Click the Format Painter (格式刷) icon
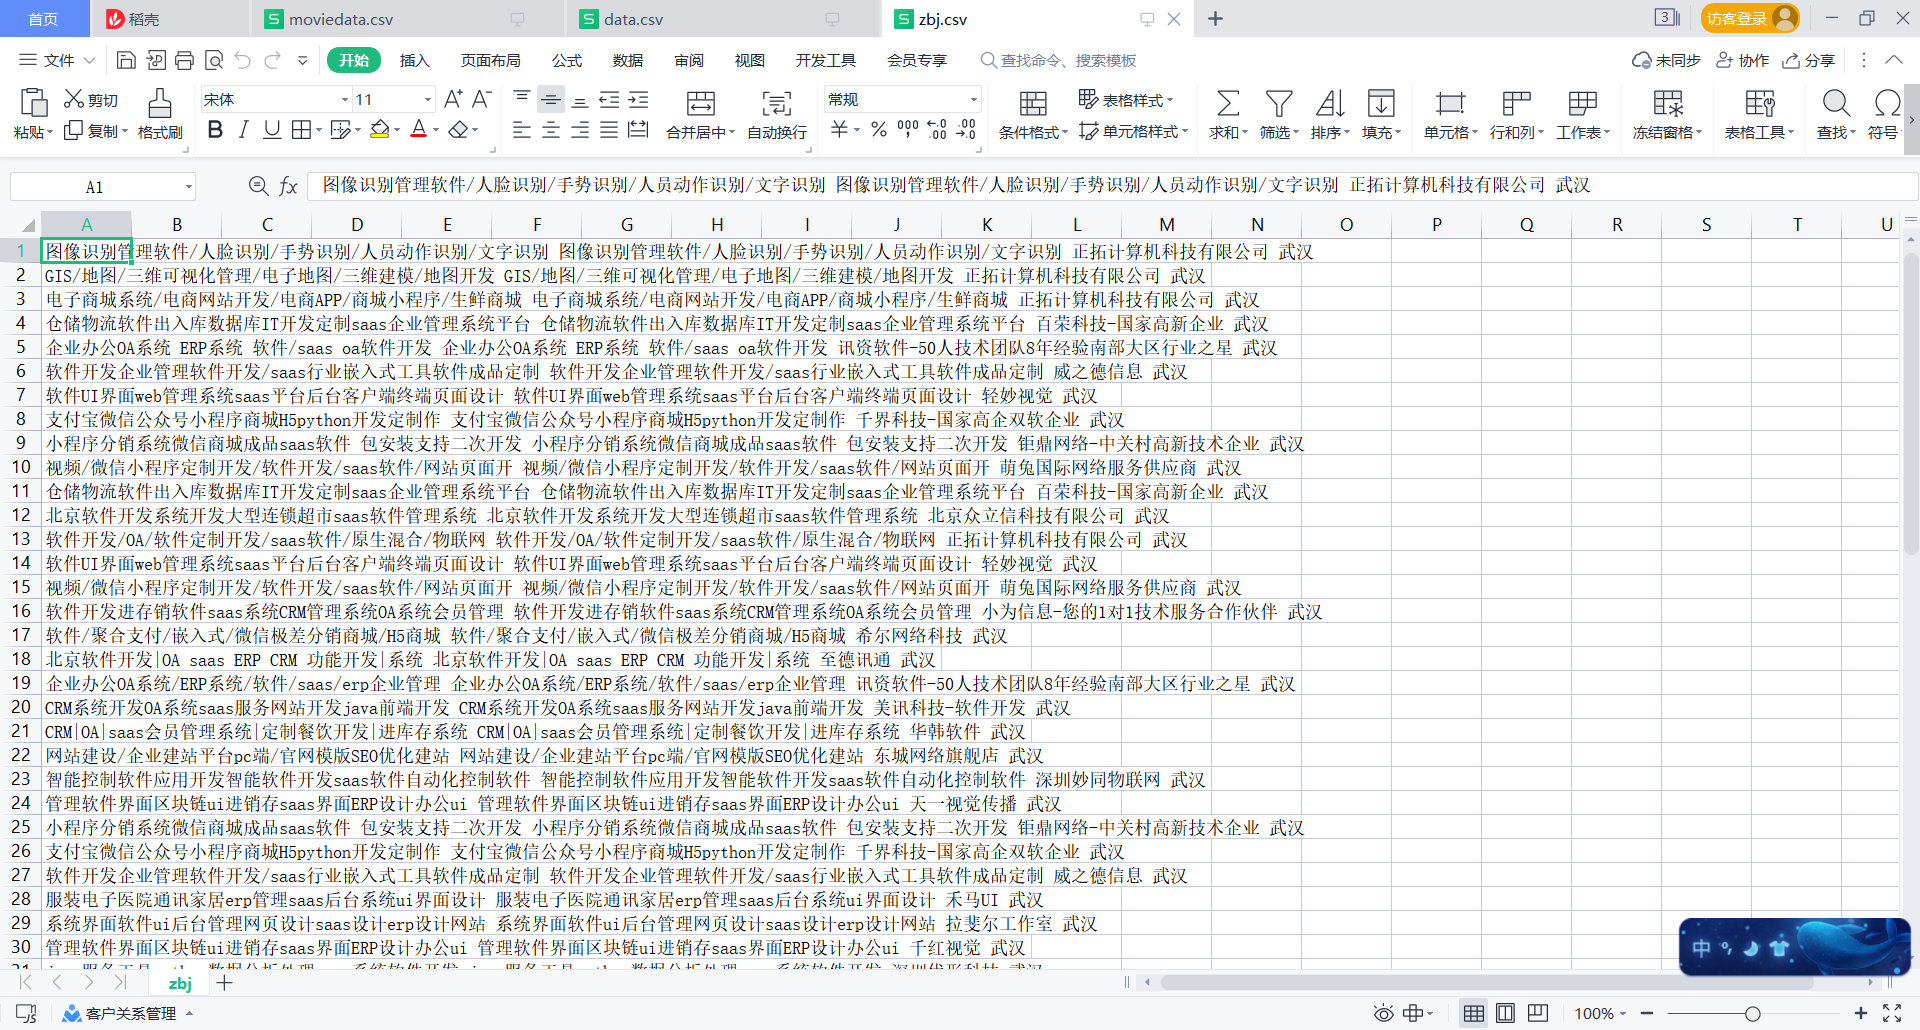Screen dimensions: 1920x1030 160,102
